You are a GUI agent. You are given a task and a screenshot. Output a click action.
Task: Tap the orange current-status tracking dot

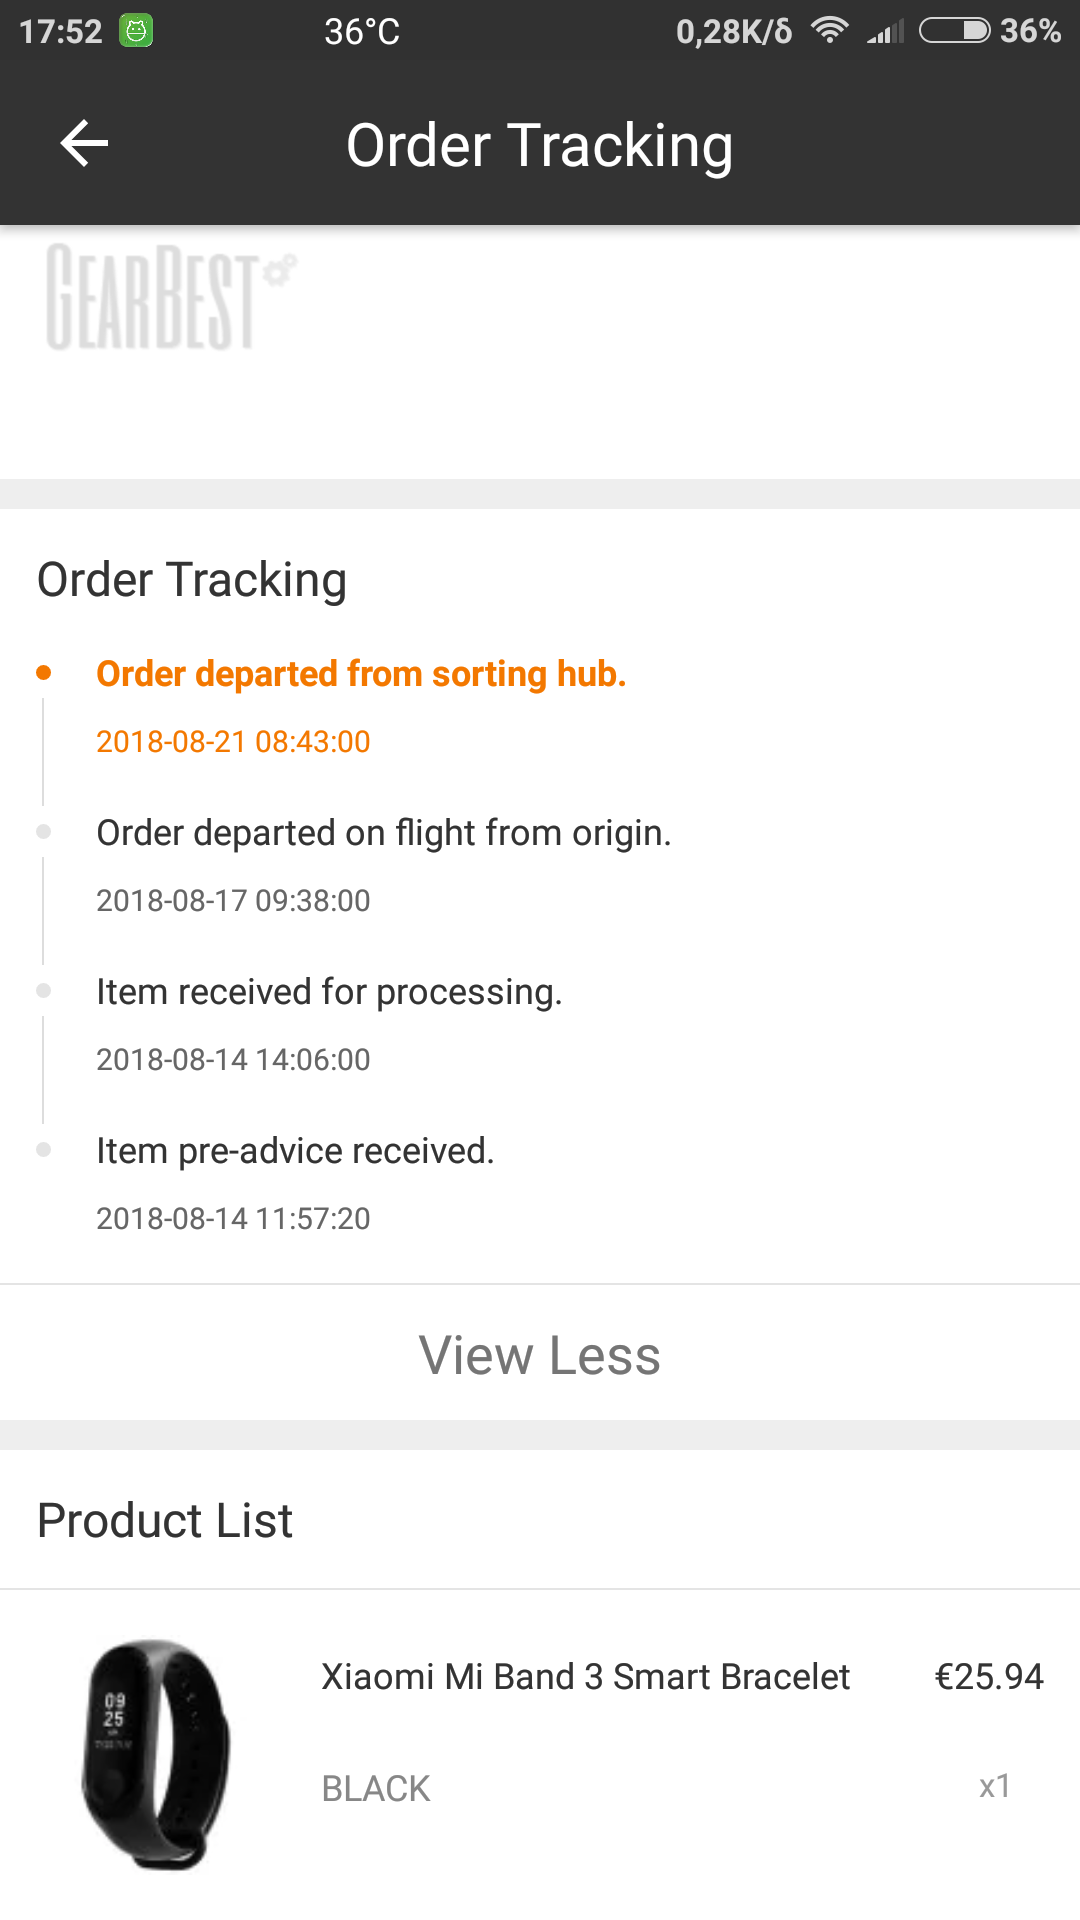(43, 673)
